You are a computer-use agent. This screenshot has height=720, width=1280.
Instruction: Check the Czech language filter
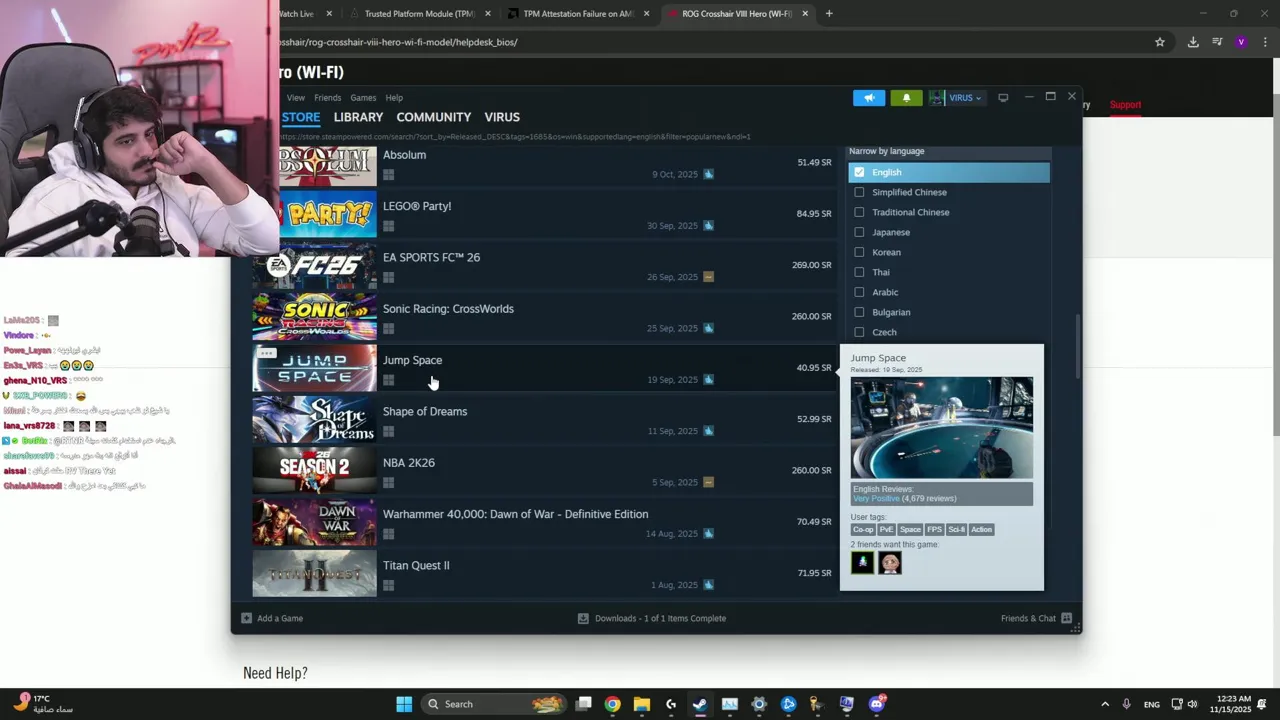point(859,332)
